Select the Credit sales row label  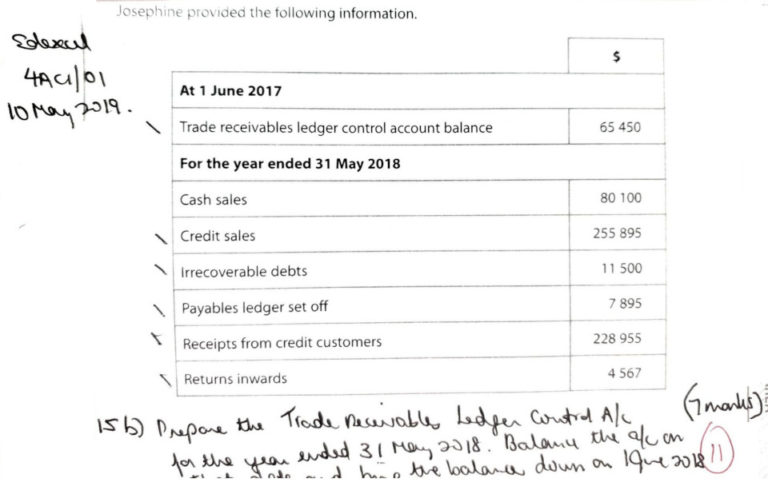(217, 236)
